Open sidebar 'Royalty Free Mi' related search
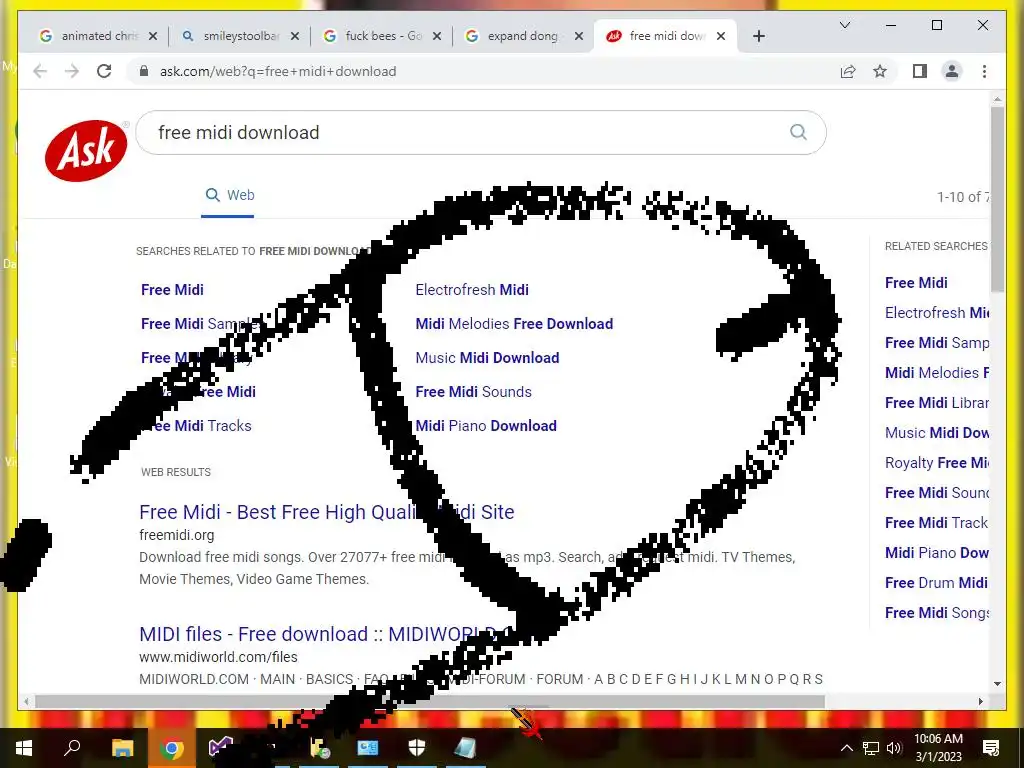1024x768 pixels. click(936, 463)
